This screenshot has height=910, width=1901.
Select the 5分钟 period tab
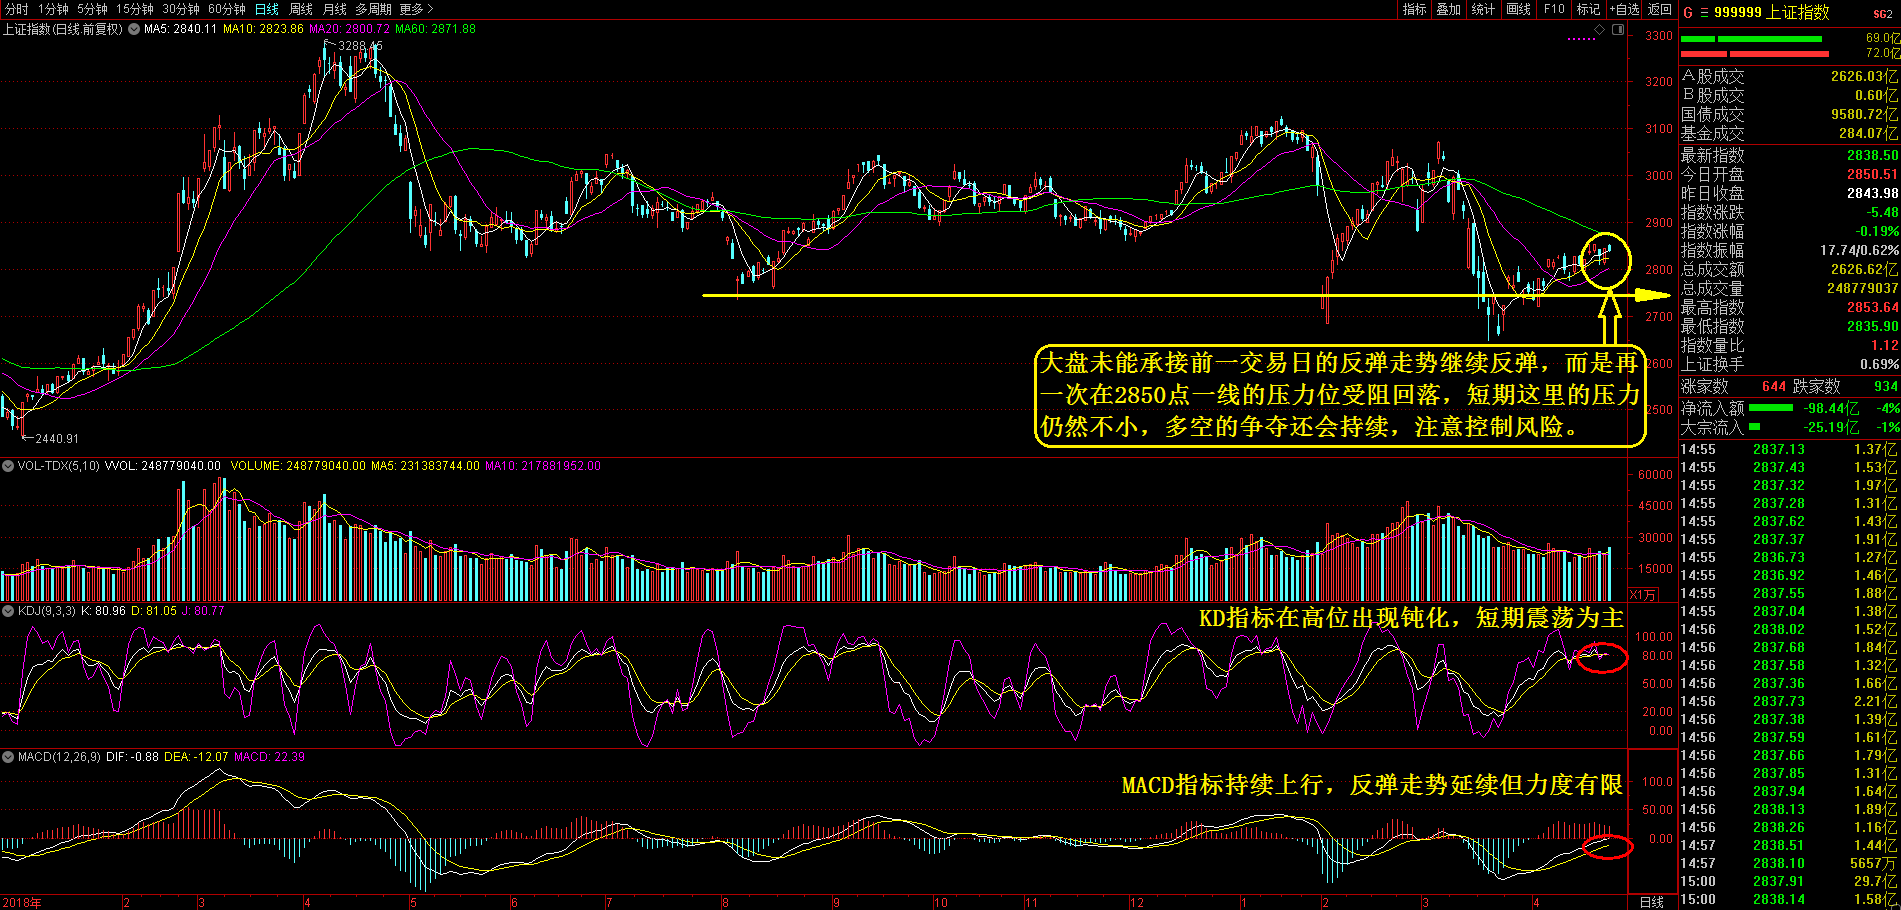click(x=92, y=9)
